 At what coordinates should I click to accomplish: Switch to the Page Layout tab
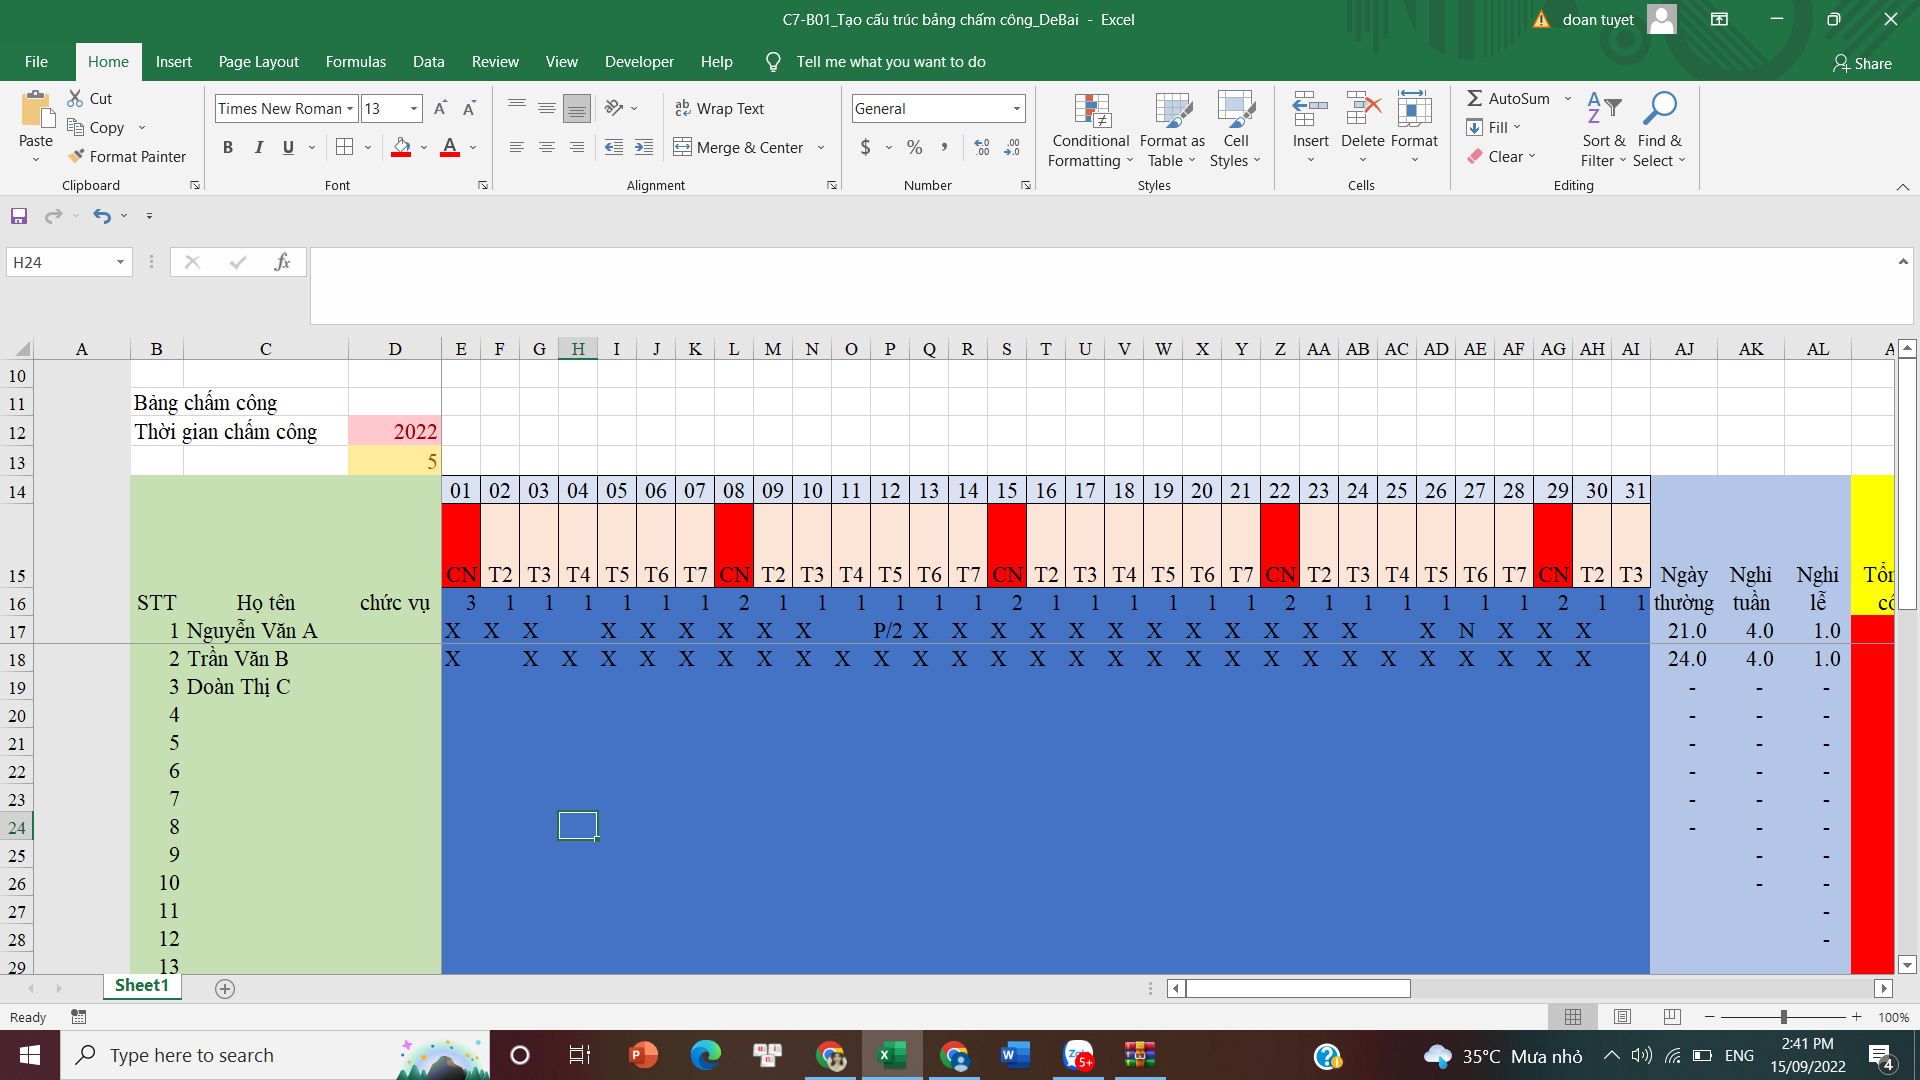pyautogui.click(x=259, y=62)
